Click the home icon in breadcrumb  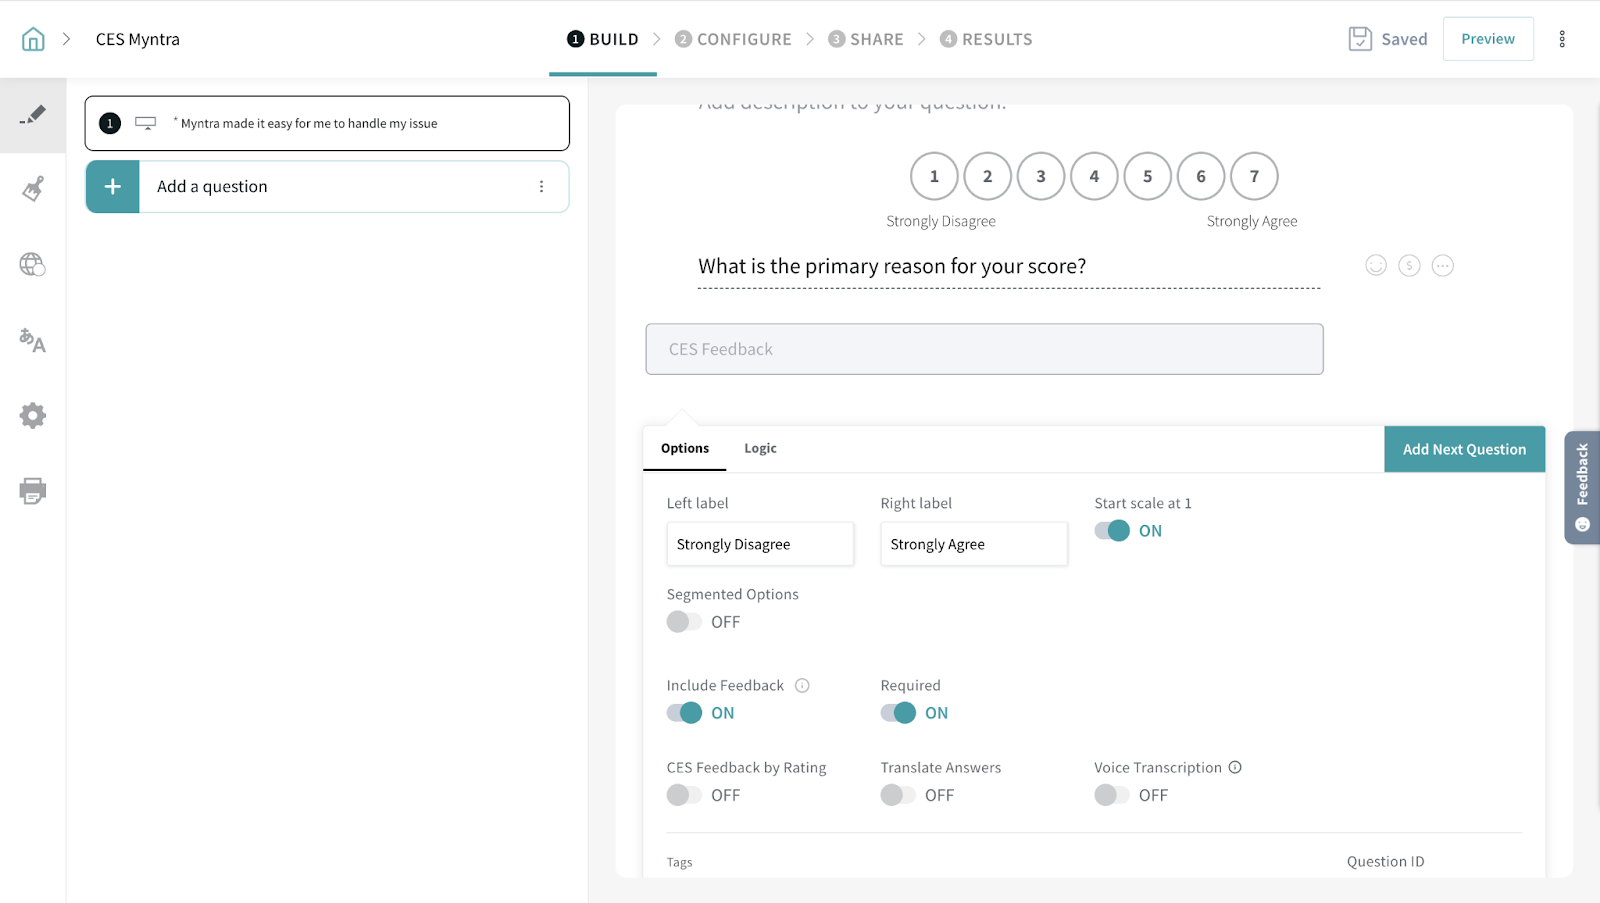coord(33,39)
